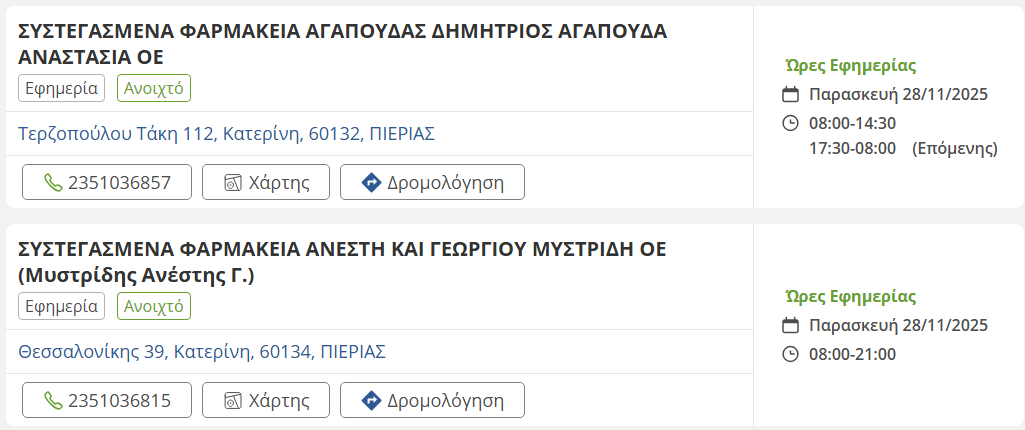Screen dimensions: 1025x430
Task: Open address link Τερζοπούλου Τάκη 112, Κατερίνη
Action: 227,134
